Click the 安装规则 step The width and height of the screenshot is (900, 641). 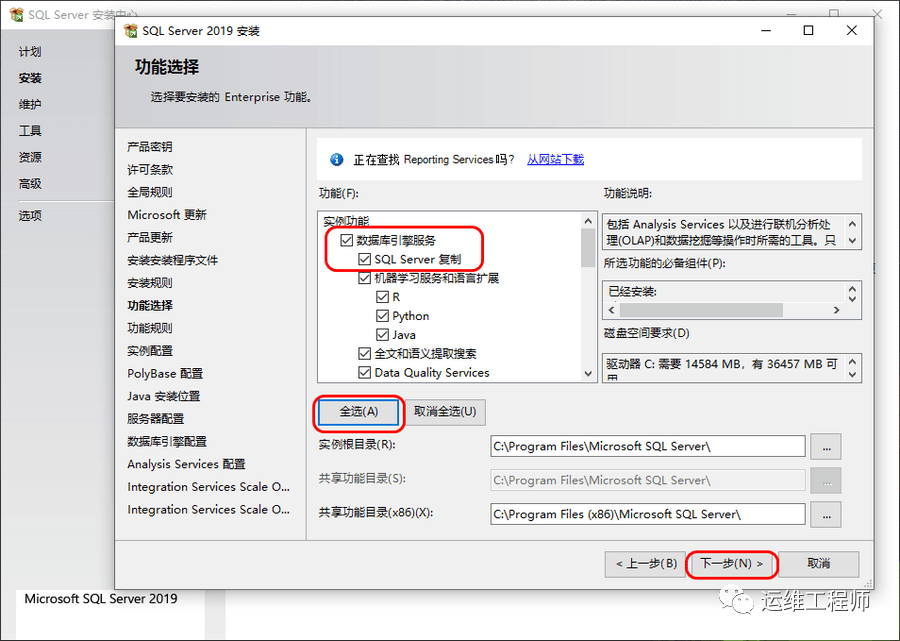pyautogui.click(x=150, y=283)
